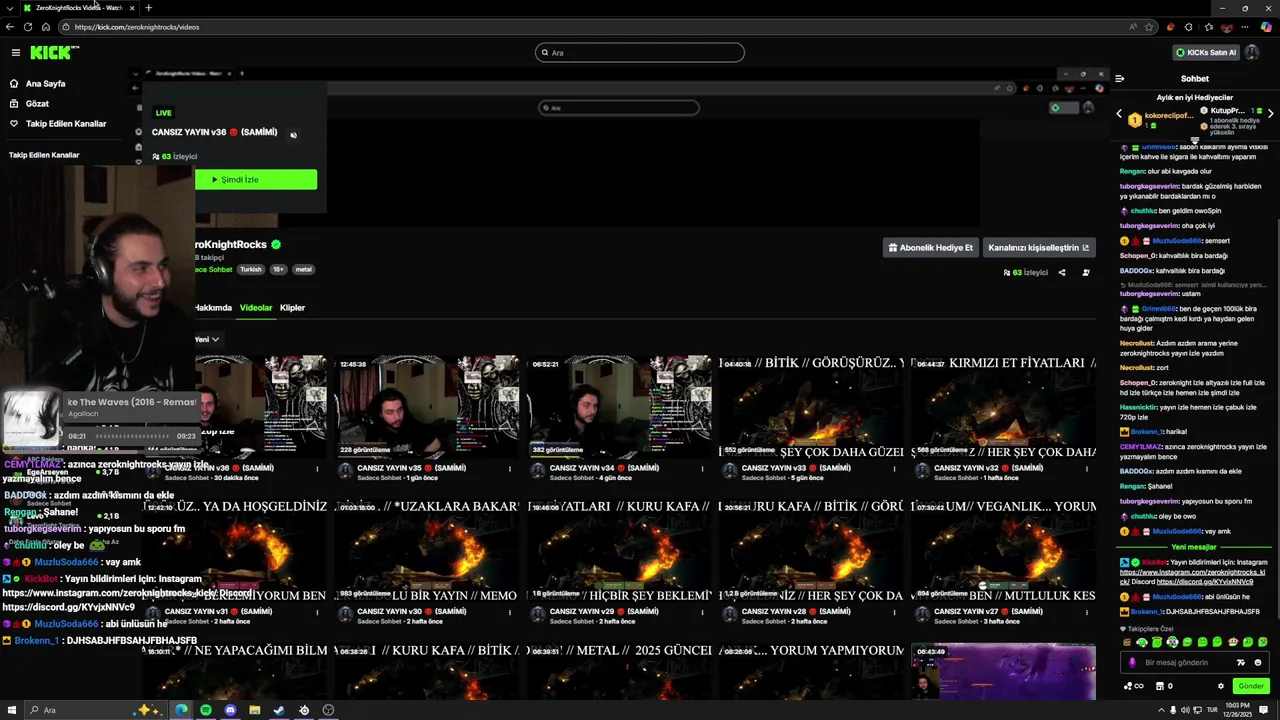Open the profile avatar menu
This screenshot has width=1280, height=720.
tap(1252, 52)
